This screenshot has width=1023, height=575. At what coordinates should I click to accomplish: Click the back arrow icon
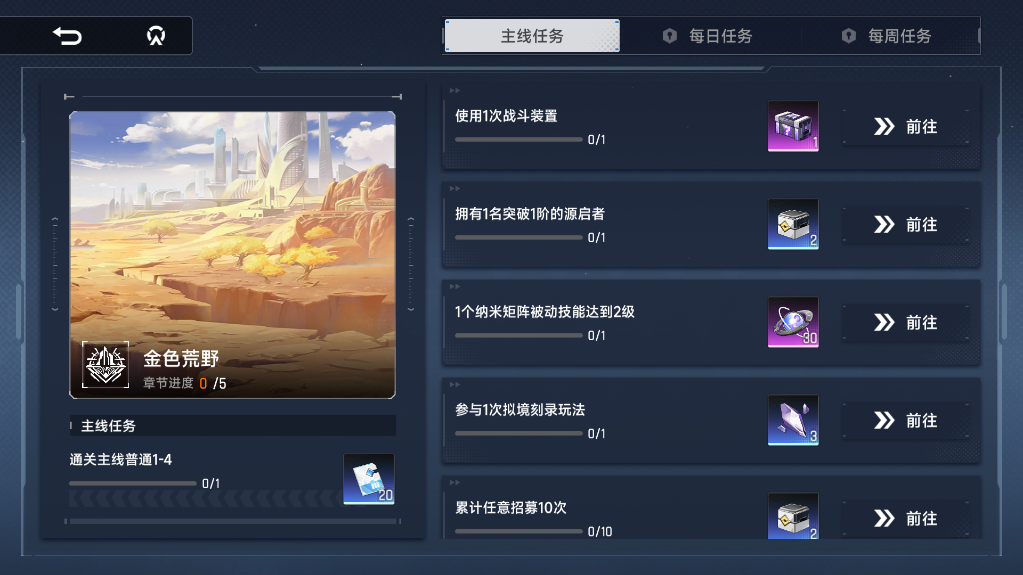[67, 35]
